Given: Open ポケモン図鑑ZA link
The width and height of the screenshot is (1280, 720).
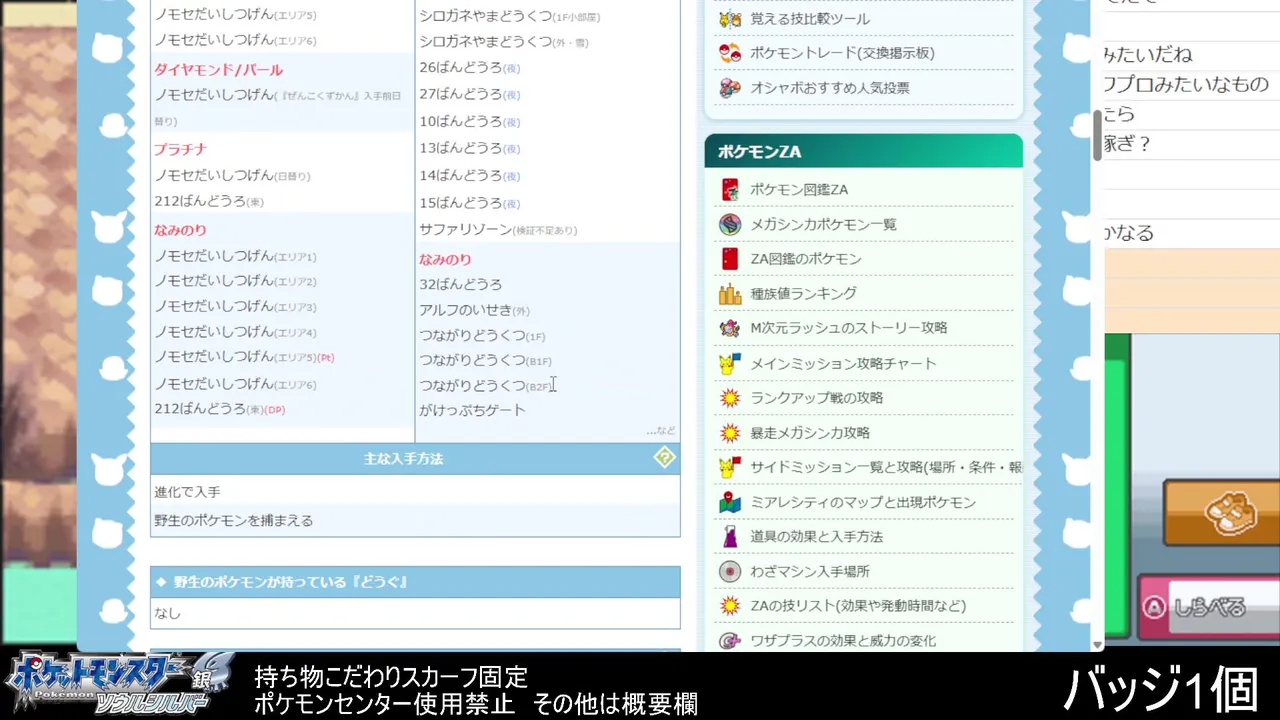Looking at the screenshot, I should tap(799, 190).
